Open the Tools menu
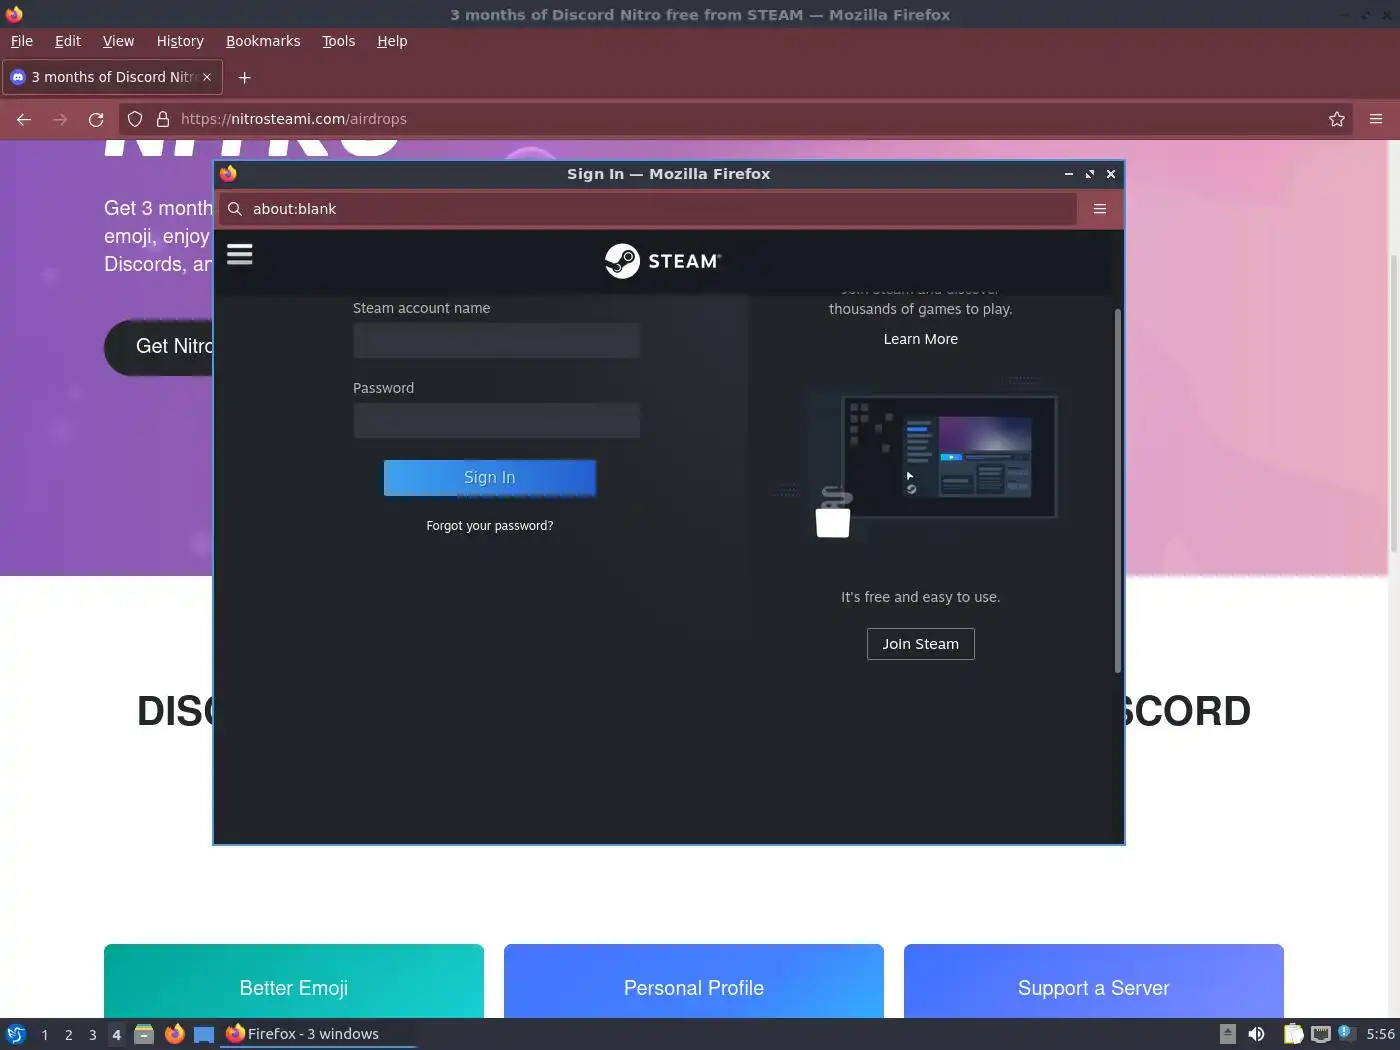Screen dimensions: 1400x1050 click(338, 41)
